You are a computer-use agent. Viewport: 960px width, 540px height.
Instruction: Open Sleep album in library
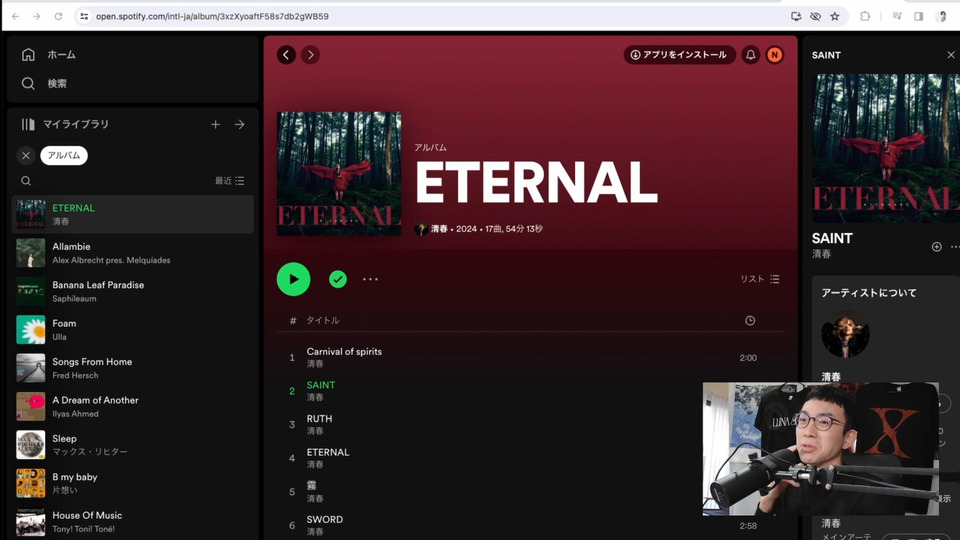pyautogui.click(x=133, y=445)
